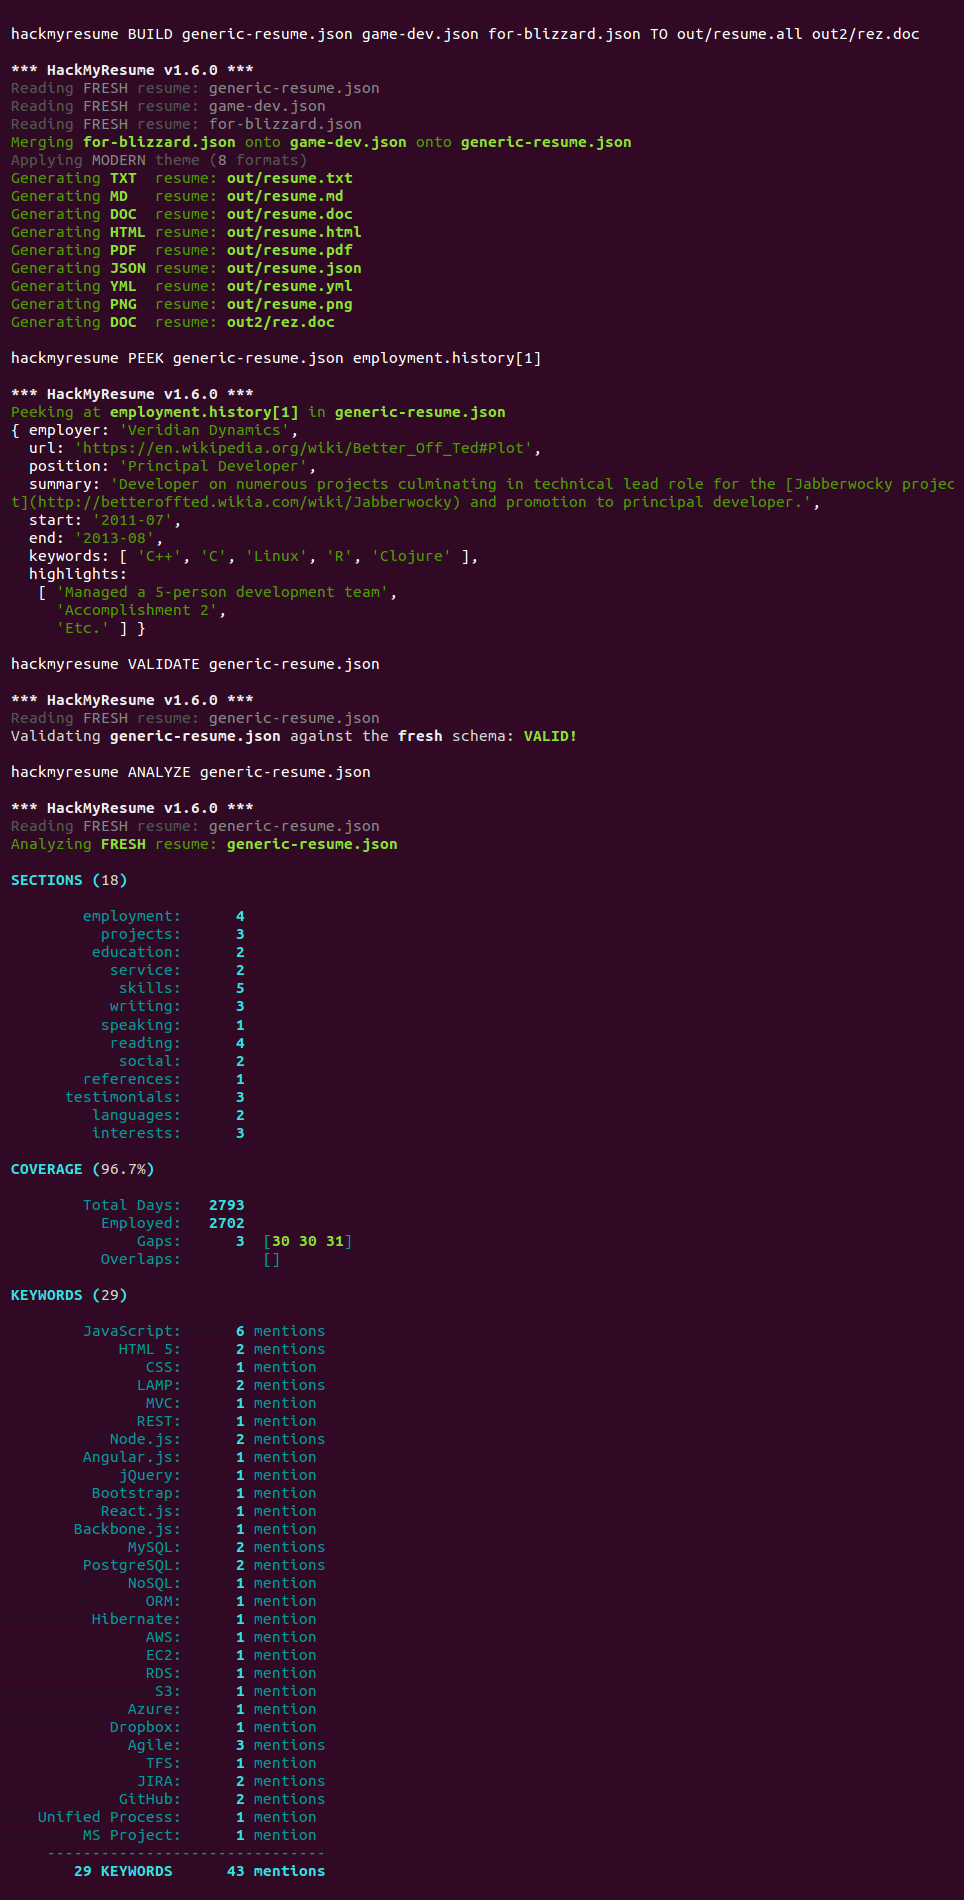This screenshot has height=1900, width=964.
Task: Click the gaps list '[30 30 31]'
Action: point(308,1241)
